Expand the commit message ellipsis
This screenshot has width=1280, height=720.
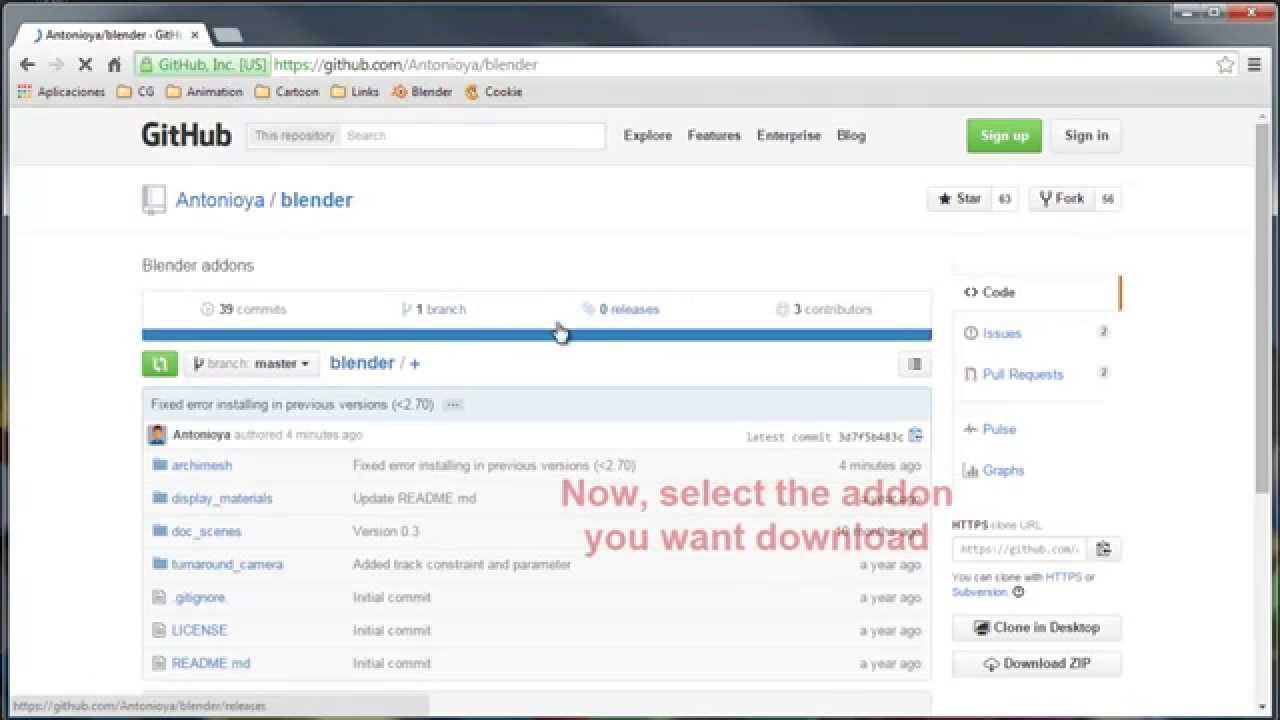tap(453, 405)
